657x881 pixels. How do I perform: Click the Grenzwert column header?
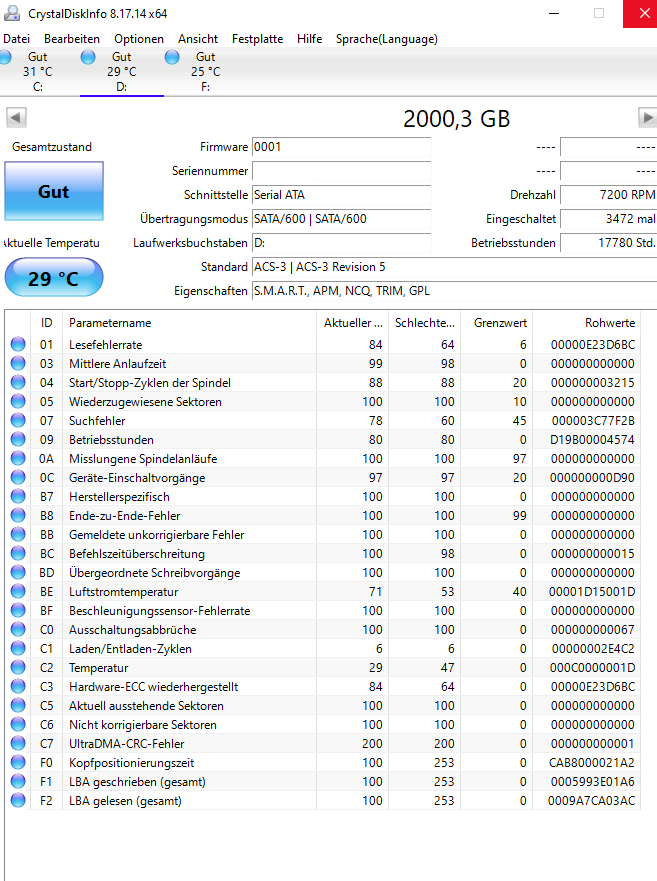point(497,323)
